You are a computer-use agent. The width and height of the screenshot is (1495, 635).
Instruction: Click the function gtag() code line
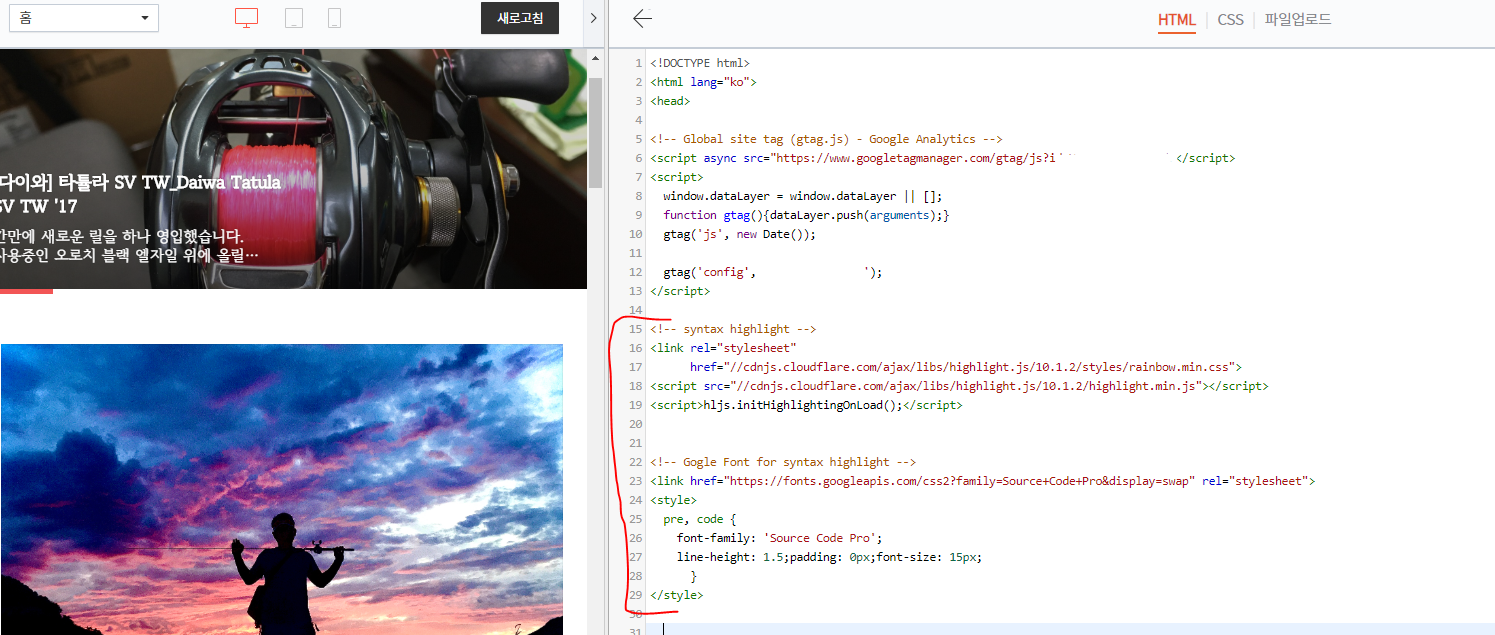(x=806, y=215)
